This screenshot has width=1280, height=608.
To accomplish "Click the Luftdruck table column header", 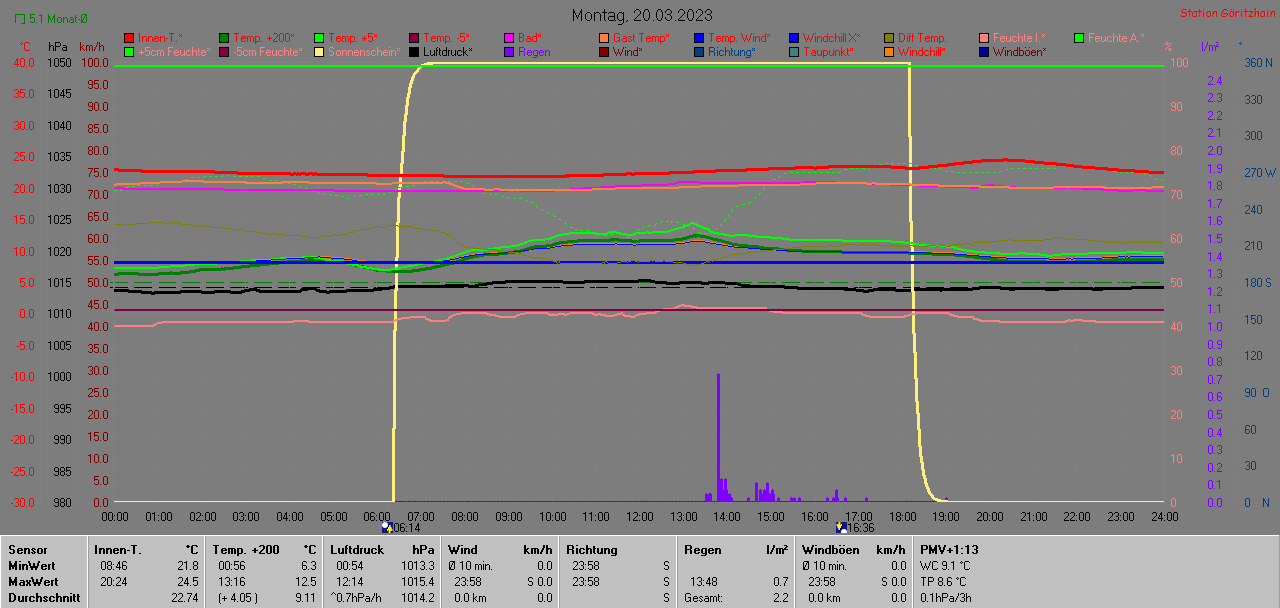I will click(x=356, y=549).
